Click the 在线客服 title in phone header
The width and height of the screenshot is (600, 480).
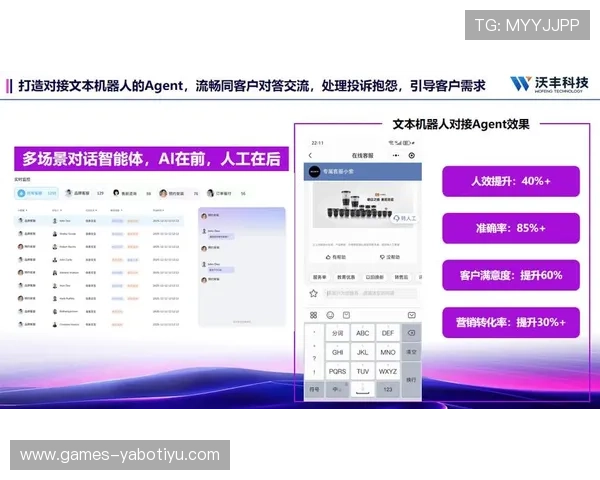(x=362, y=155)
